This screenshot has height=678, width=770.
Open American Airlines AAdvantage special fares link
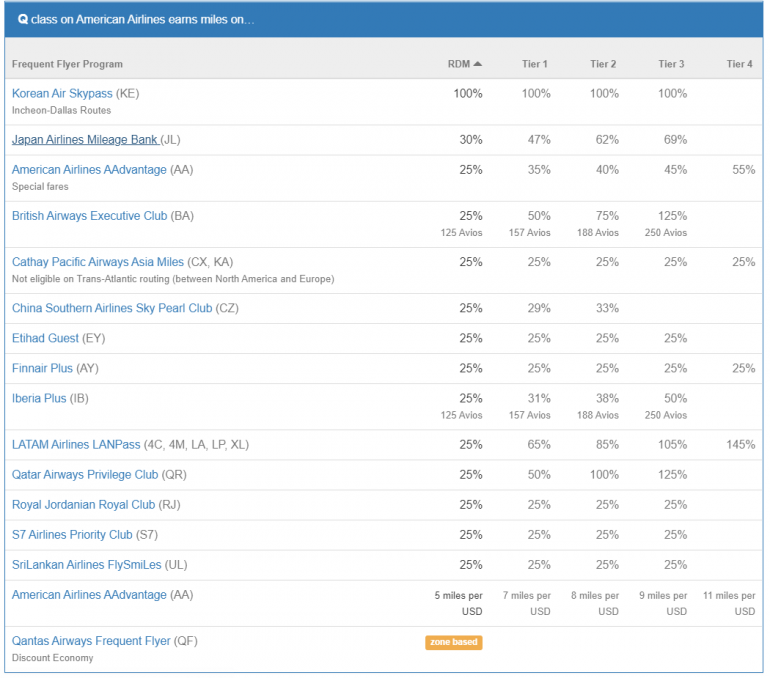pyautogui.click(x=89, y=170)
